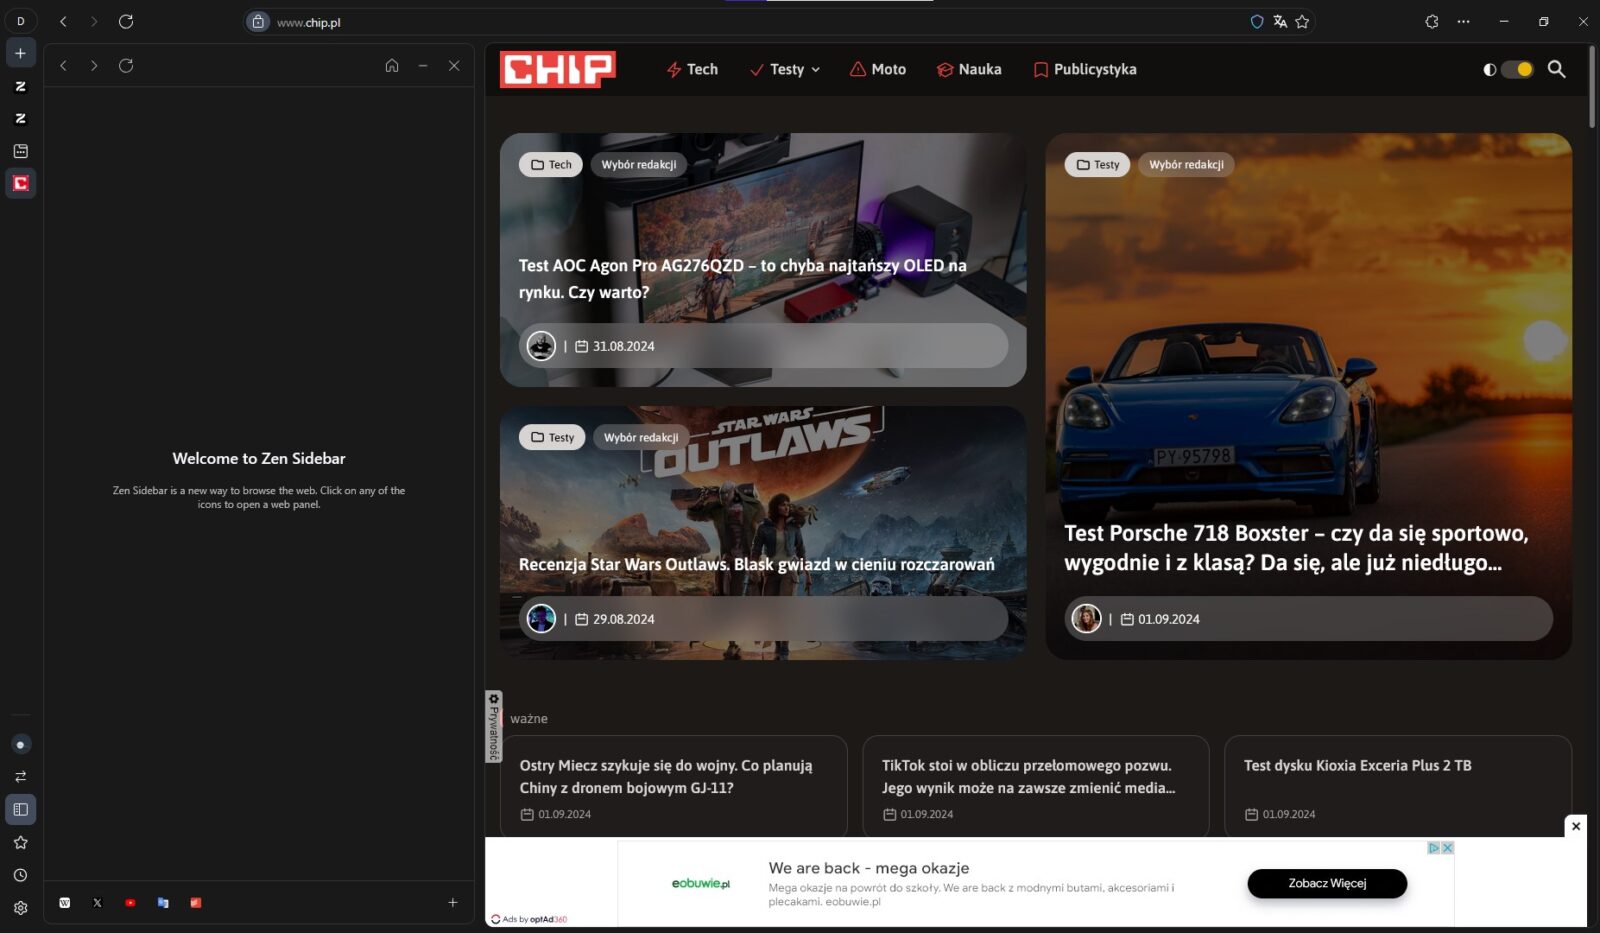Open the Wikipedia web panel
This screenshot has height=933, width=1600.
[64, 902]
